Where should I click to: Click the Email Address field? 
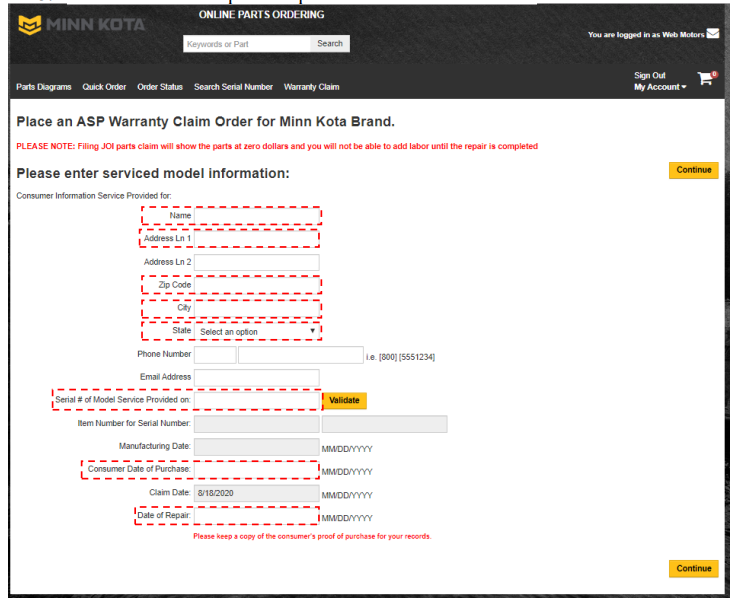click(257, 378)
